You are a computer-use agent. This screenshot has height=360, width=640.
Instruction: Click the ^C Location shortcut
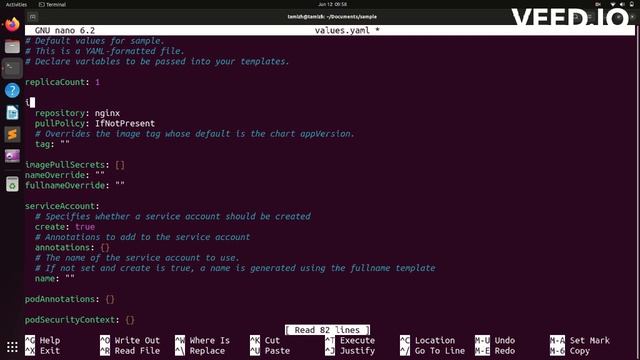pyautogui.click(x=427, y=340)
